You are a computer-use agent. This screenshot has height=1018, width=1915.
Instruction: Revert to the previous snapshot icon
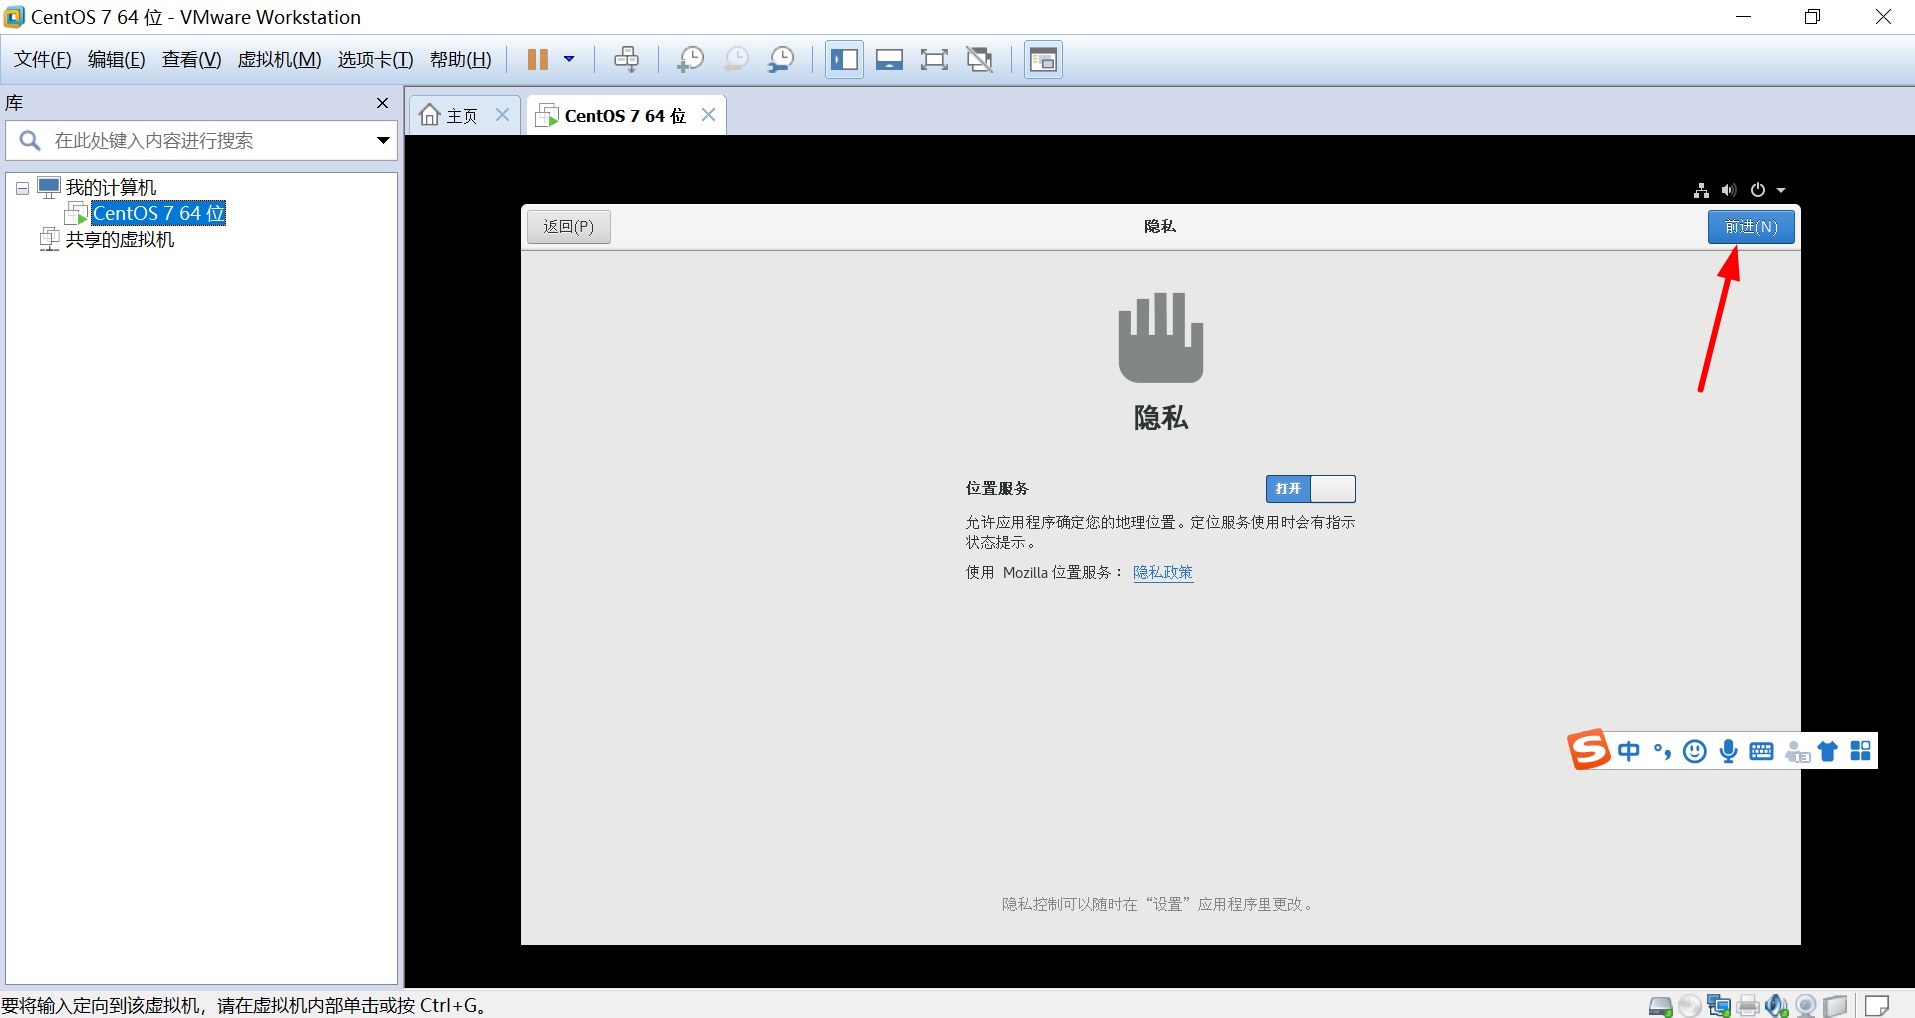coord(736,60)
